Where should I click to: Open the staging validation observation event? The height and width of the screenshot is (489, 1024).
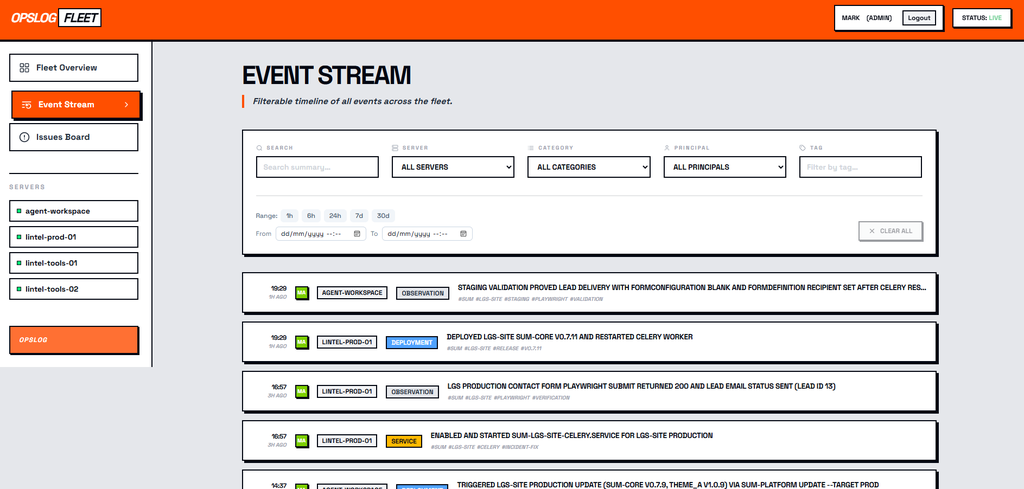[x=590, y=292]
